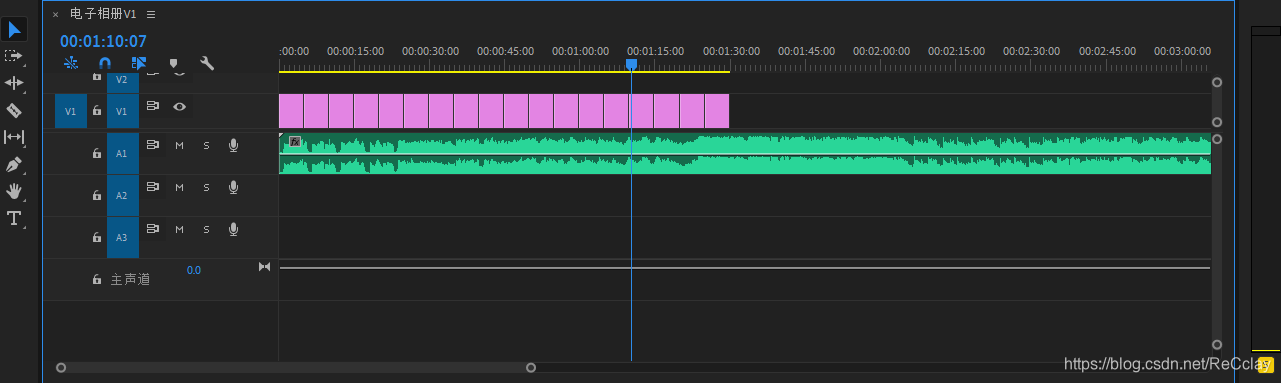
Task: Toggle A1 sync lock
Action: pos(153,145)
